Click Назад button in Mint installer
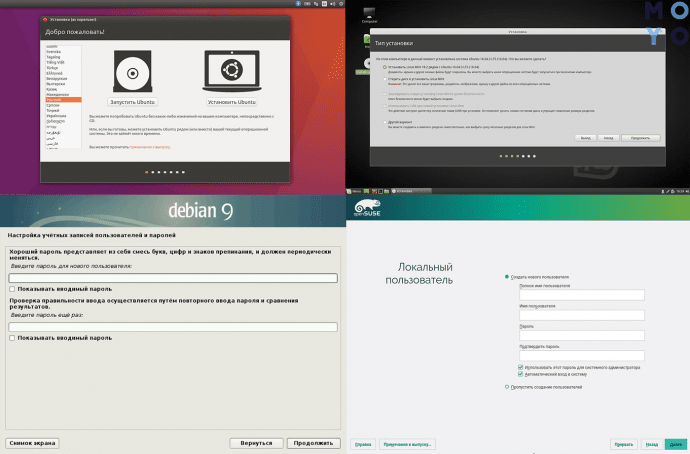Screen dimensions: 690x454 pos(609,138)
